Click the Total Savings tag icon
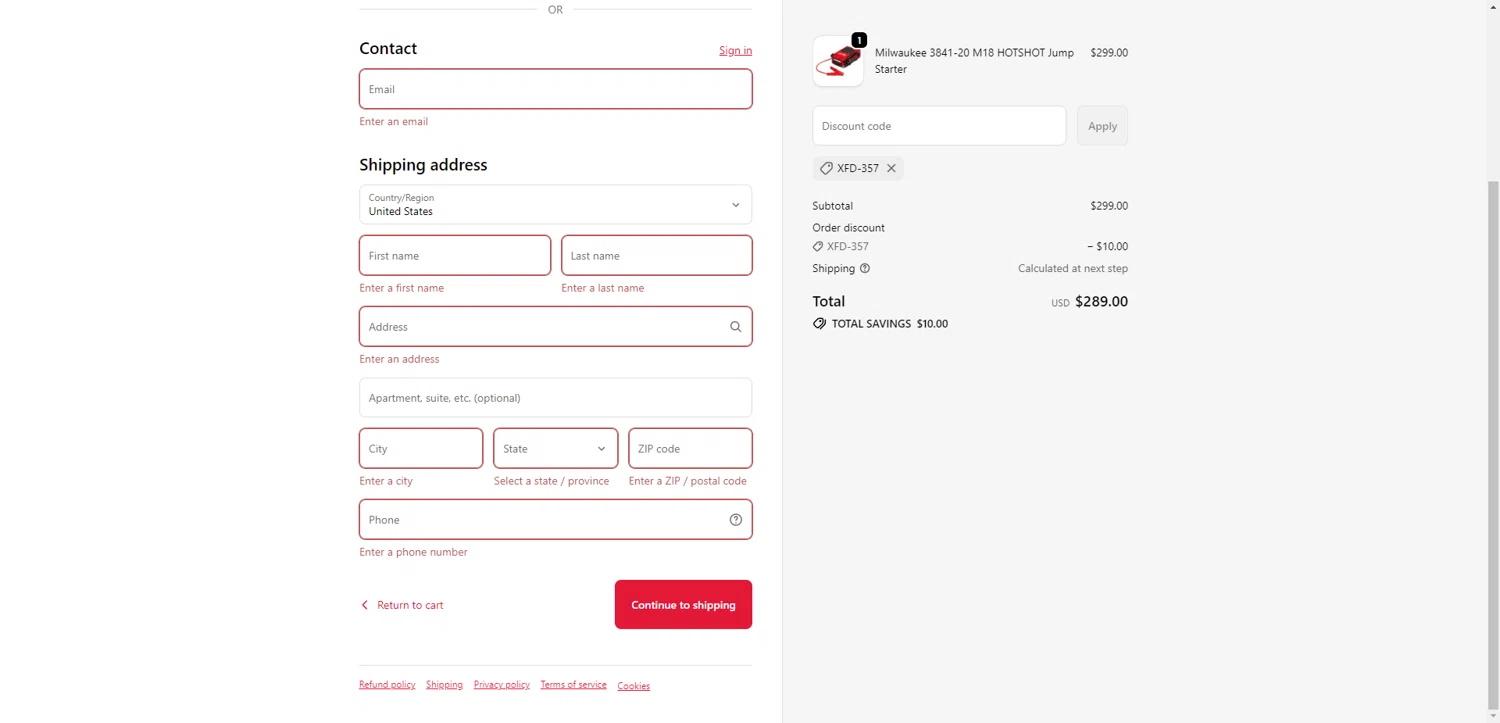1500x723 pixels. [820, 324]
